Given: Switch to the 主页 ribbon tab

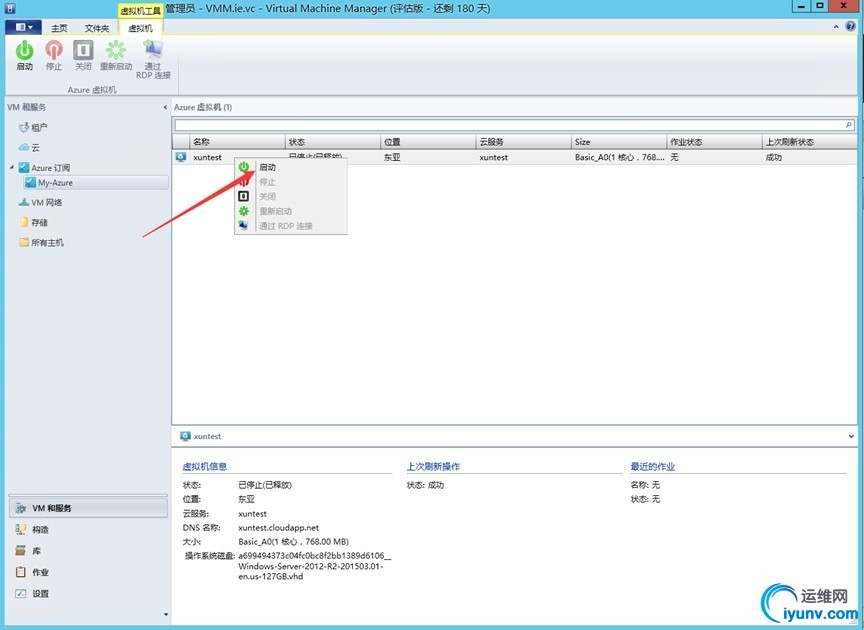Looking at the screenshot, I should click(x=59, y=28).
